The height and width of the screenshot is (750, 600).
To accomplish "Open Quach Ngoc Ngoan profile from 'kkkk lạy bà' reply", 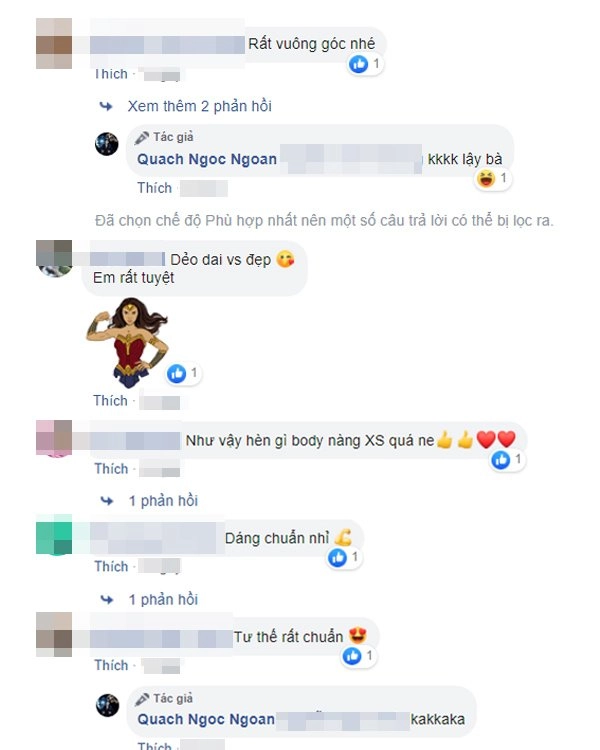I will pos(207,159).
